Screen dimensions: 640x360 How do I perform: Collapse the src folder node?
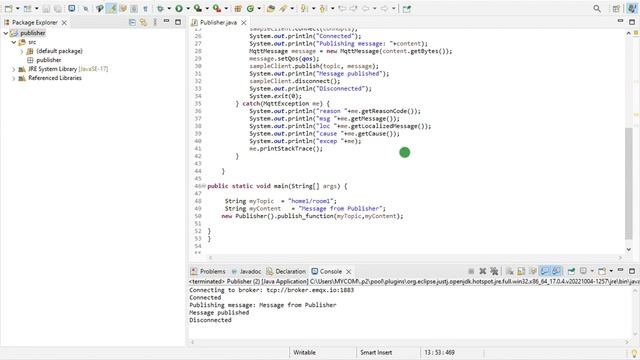click(14, 42)
